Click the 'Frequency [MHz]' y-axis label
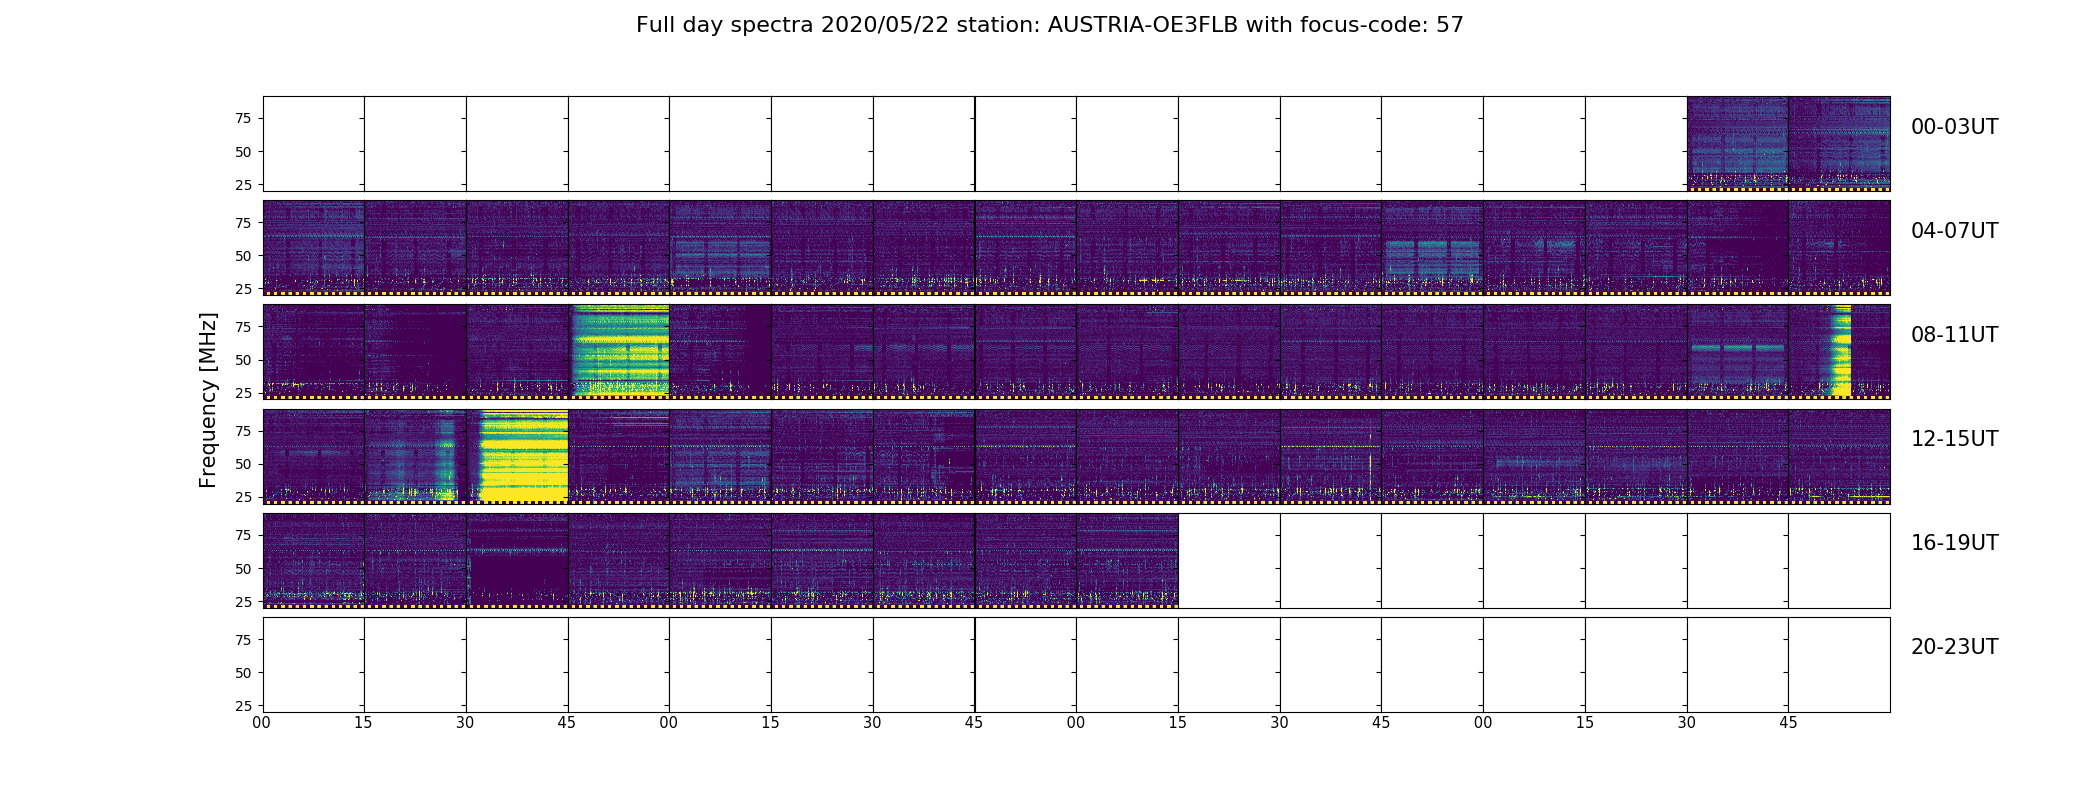The height and width of the screenshot is (800, 2100). (x=208, y=400)
